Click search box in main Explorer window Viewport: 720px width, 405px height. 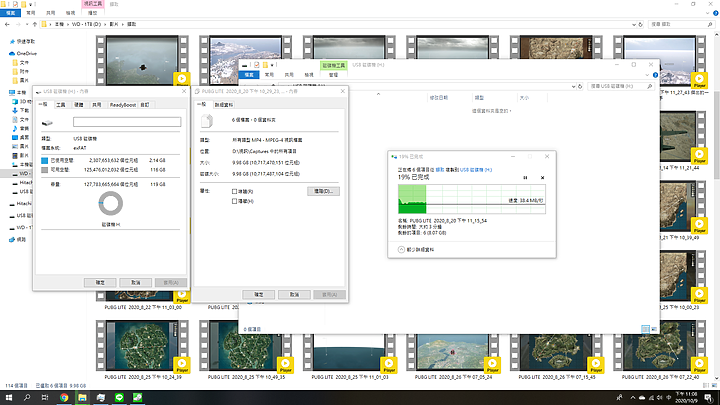click(680, 24)
